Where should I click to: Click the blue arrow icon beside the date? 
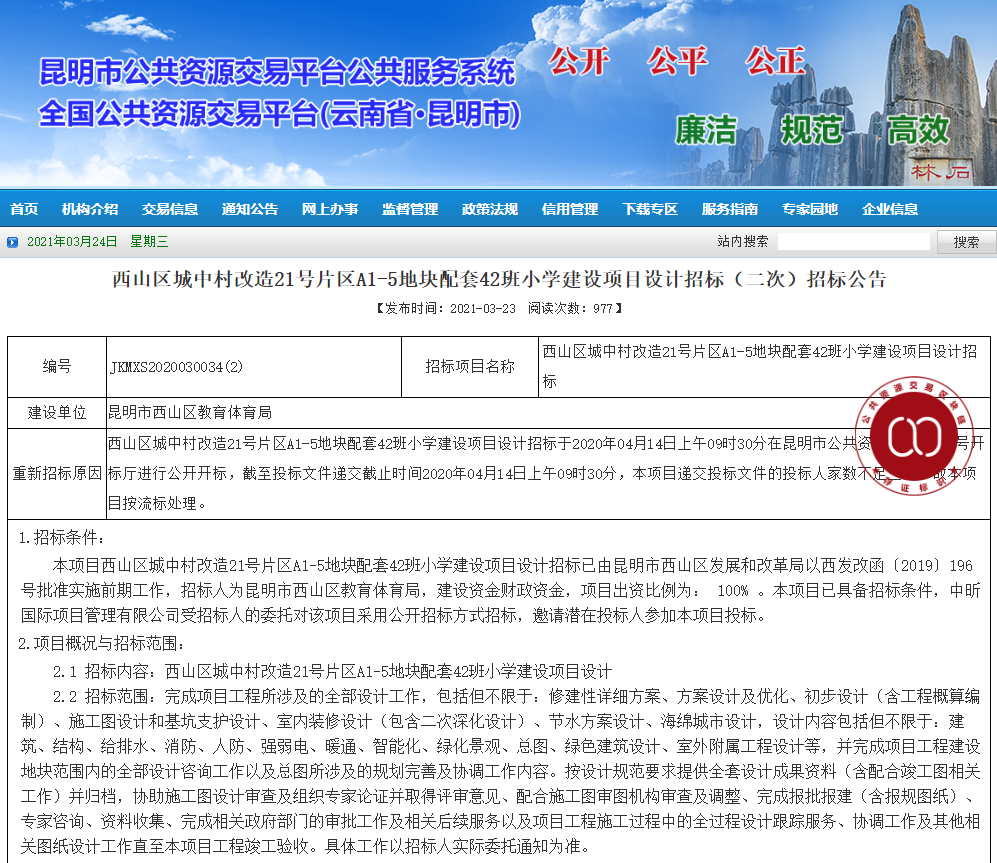pos(12,242)
